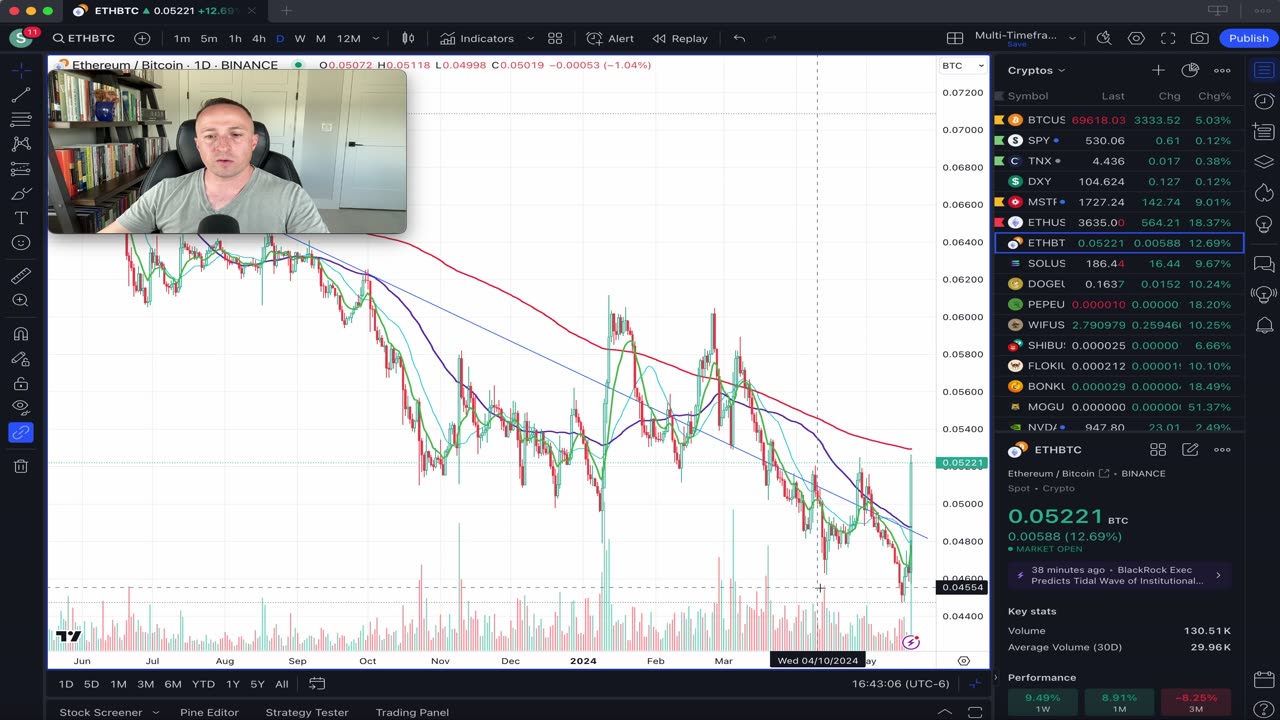Open the forecasting and measurement tools
The height and width of the screenshot is (720, 1280).
[20, 170]
